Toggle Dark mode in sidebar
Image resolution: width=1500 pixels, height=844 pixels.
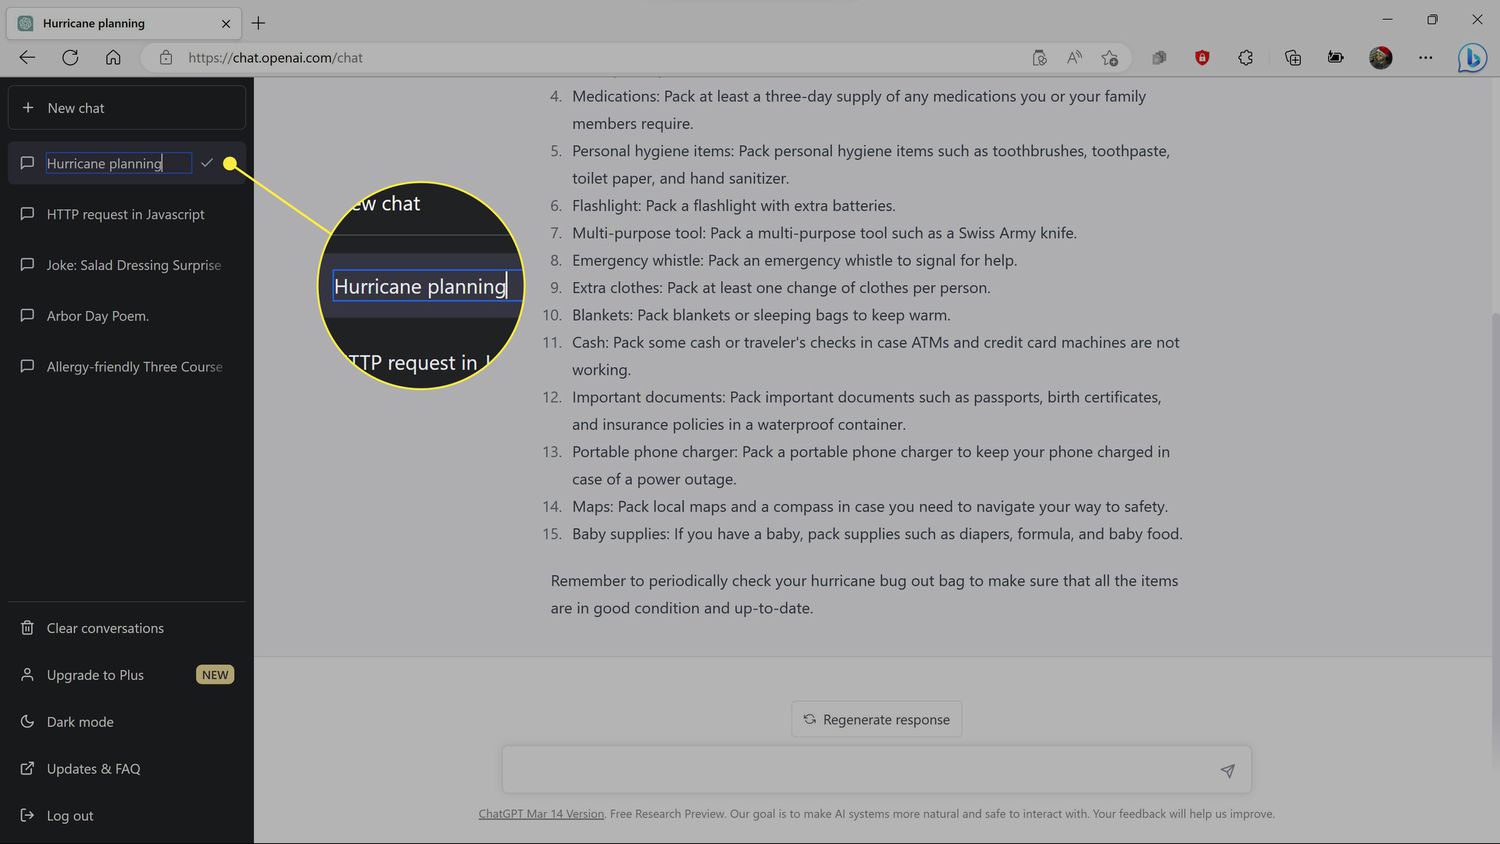tap(80, 722)
